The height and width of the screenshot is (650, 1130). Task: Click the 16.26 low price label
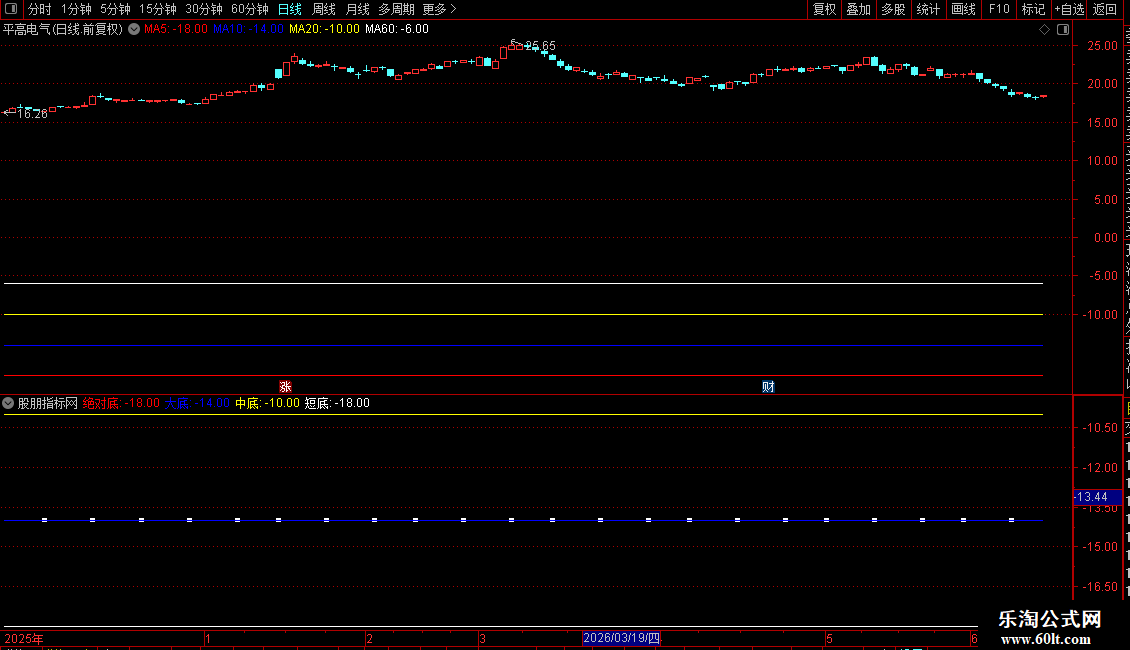32,113
